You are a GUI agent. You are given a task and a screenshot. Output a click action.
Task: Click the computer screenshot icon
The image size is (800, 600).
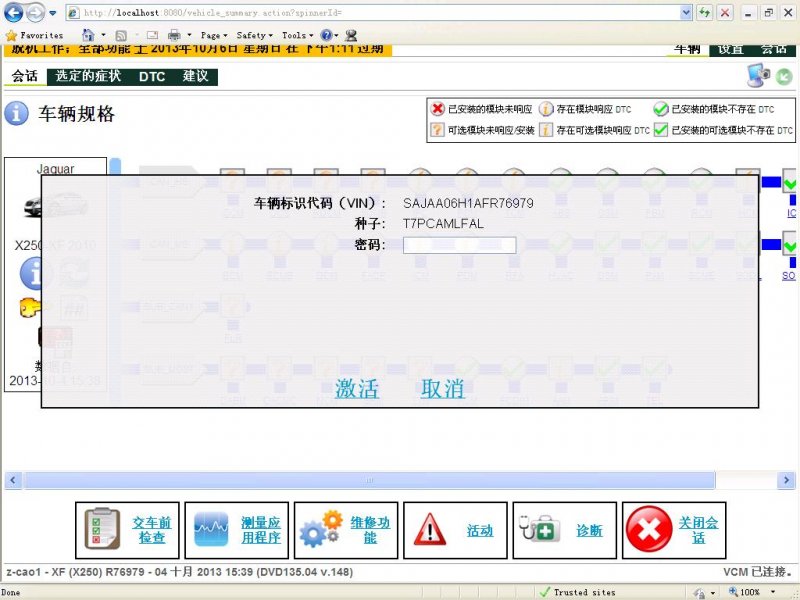pyautogui.click(x=759, y=75)
